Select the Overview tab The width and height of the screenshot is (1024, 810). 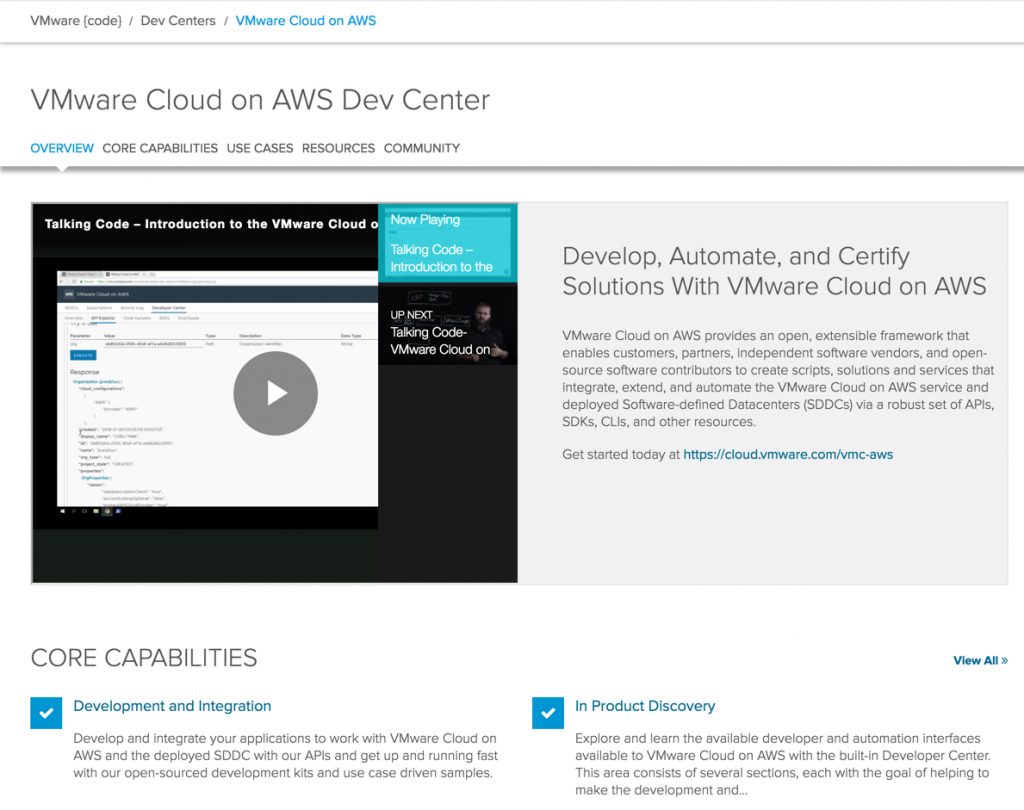62,148
